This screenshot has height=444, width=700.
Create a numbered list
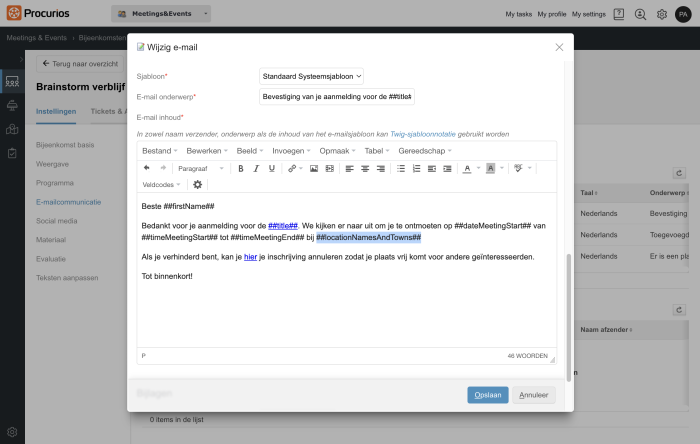(417, 168)
